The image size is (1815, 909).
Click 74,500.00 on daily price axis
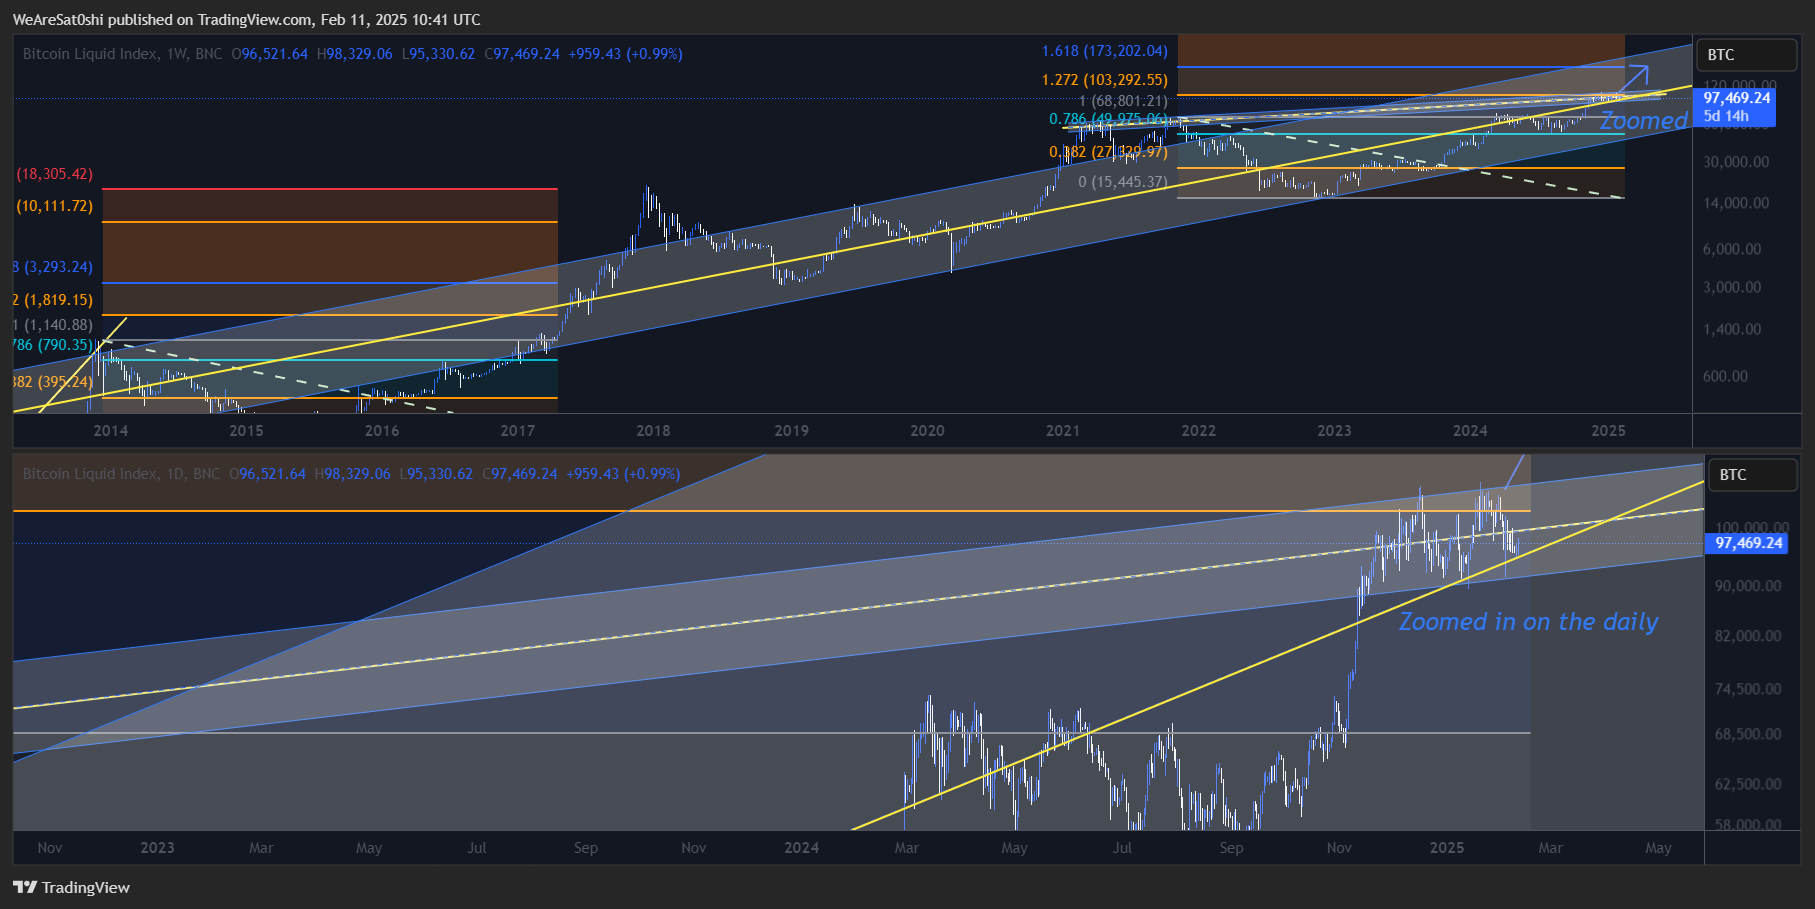tap(1748, 689)
